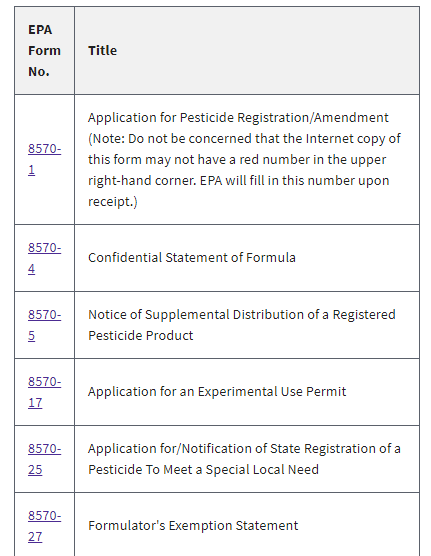Open the 8570-1 form link
The height and width of the screenshot is (556, 431).
coord(44,159)
